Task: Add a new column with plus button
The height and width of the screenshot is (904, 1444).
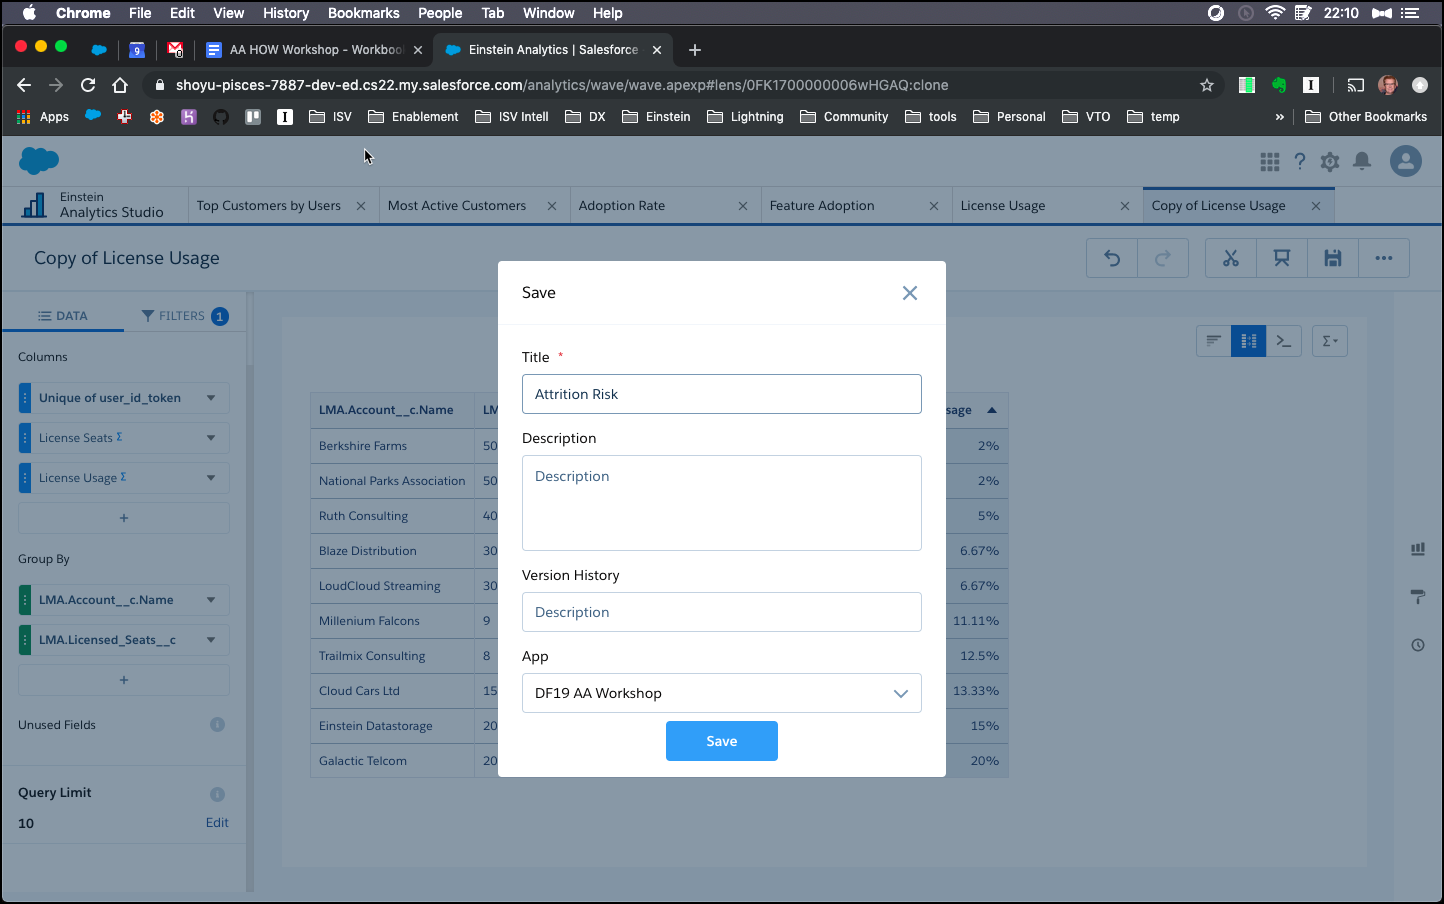Action: point(124,518)
